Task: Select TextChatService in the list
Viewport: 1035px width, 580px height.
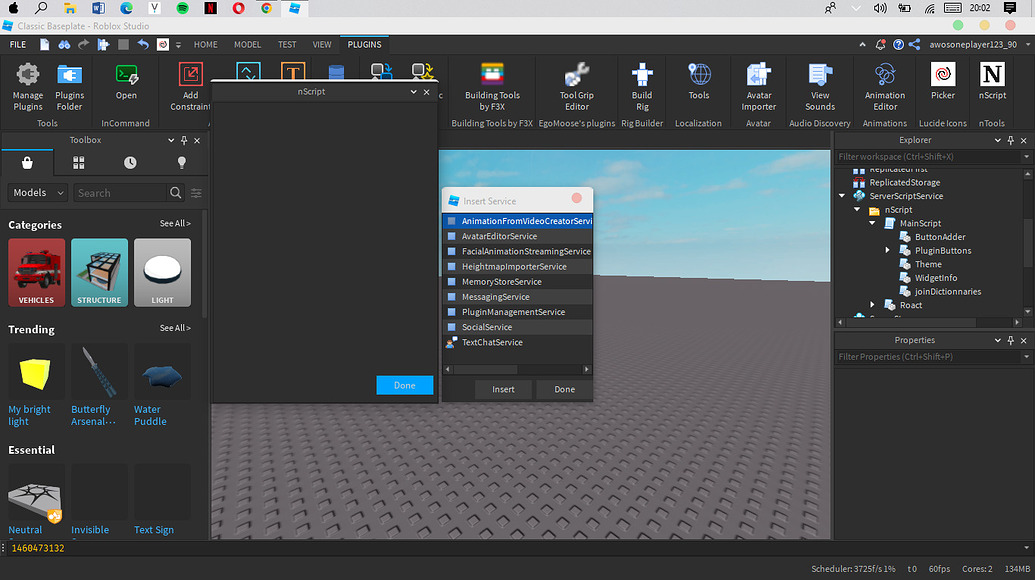Action: point(518,342)
